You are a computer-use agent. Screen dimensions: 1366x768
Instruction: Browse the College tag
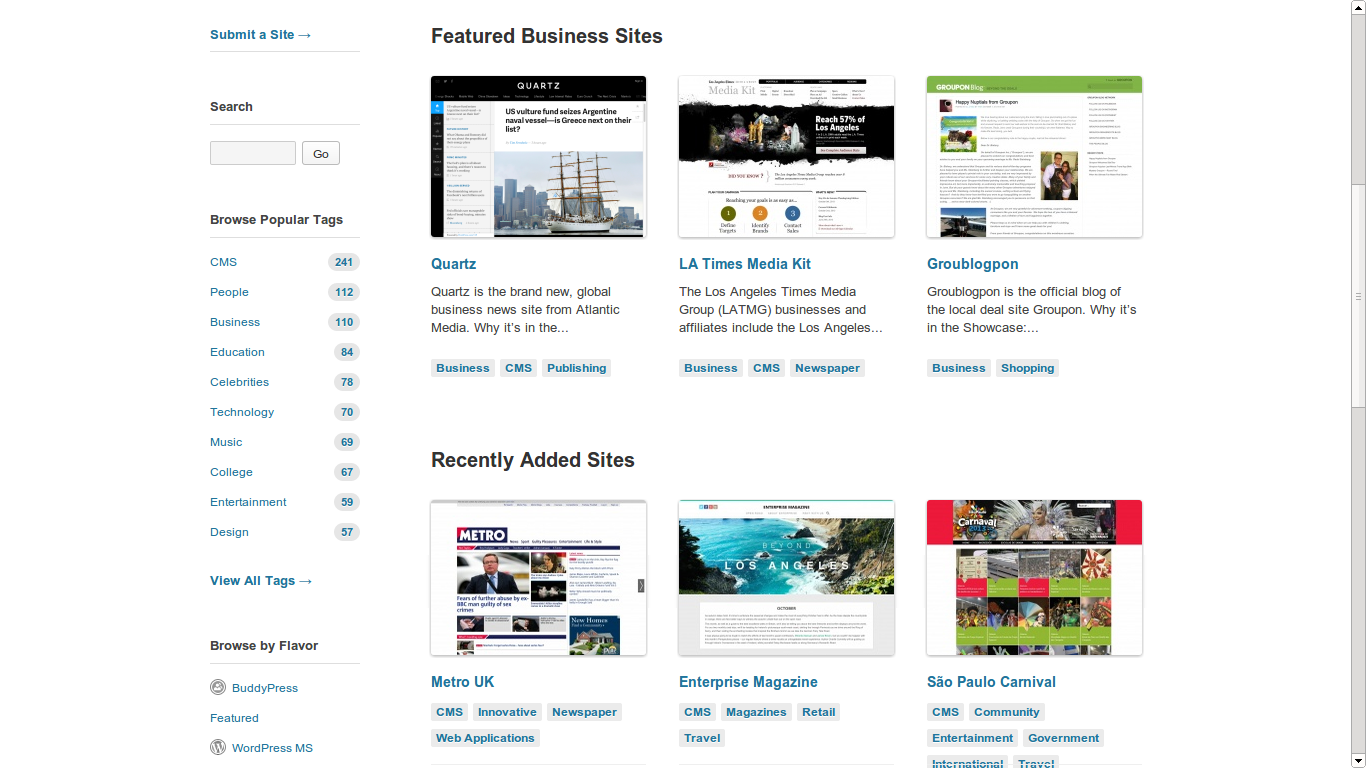pyautogui.click(x=231, y=472)
